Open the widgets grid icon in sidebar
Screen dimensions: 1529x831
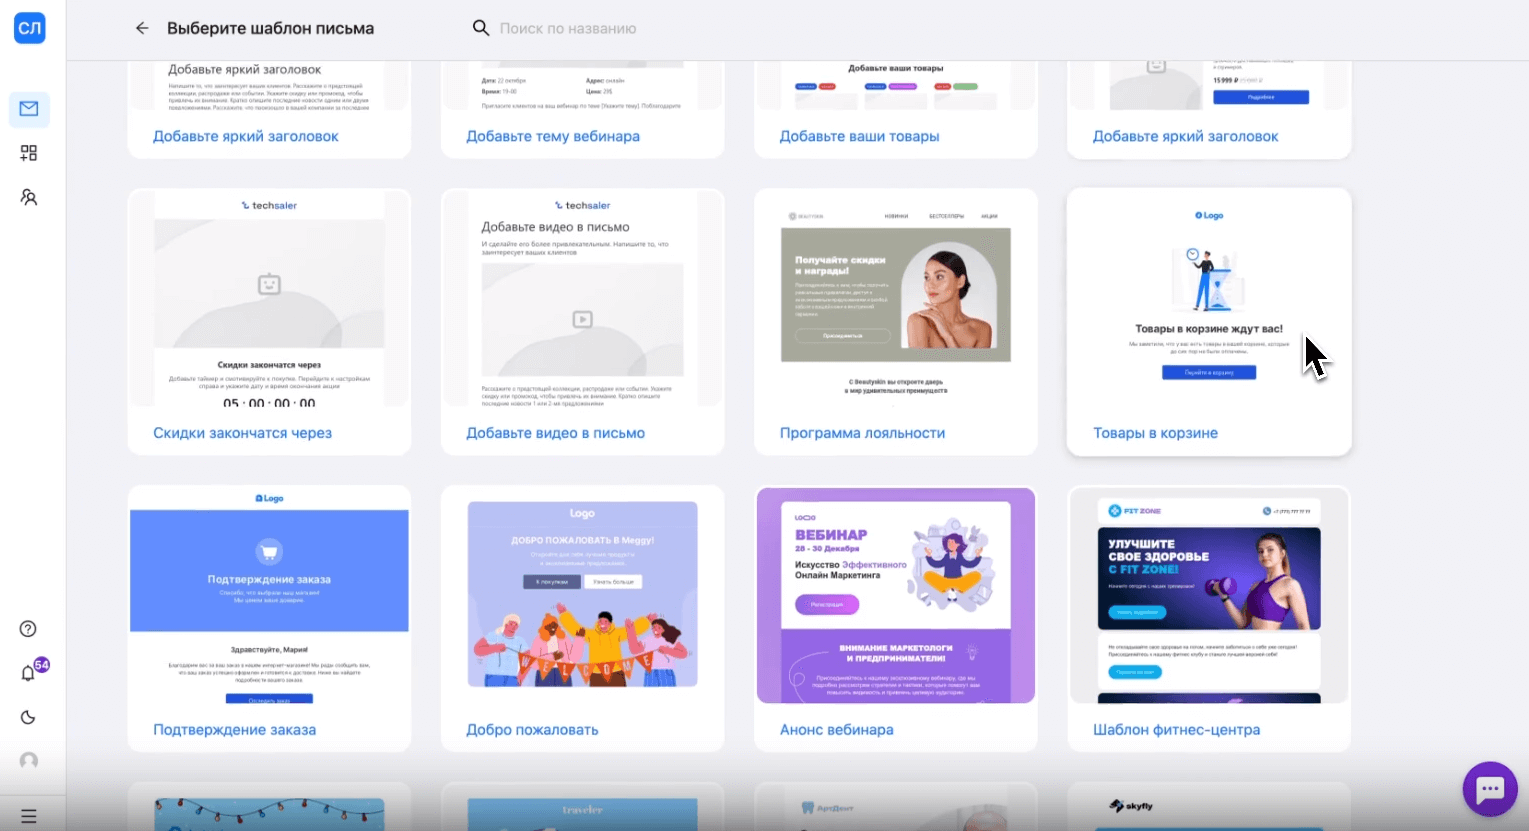click(29, 153)
